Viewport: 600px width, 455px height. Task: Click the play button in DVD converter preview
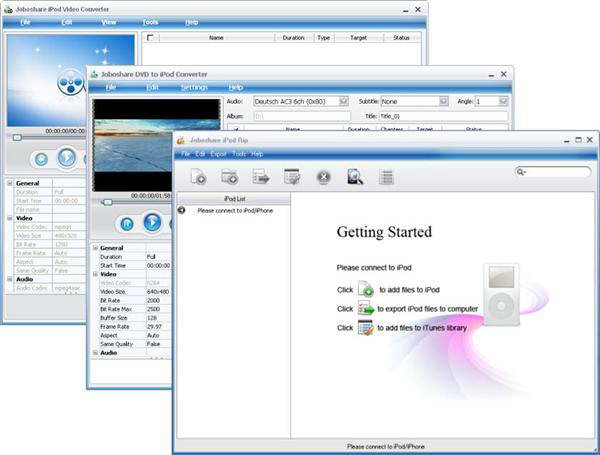click(x=152, y=222)
